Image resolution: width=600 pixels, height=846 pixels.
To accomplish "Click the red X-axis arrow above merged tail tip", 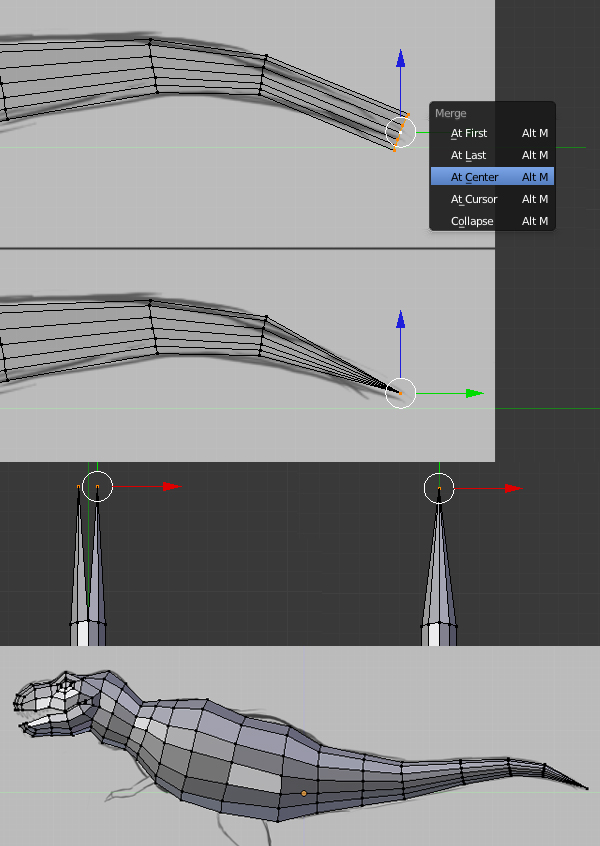I will 513,489.
